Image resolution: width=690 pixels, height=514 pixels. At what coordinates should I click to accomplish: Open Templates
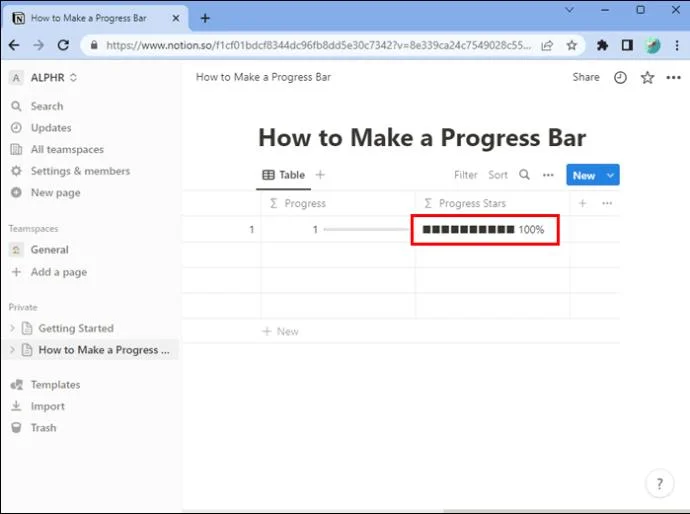pyautogui.click(x=55, y=385)
